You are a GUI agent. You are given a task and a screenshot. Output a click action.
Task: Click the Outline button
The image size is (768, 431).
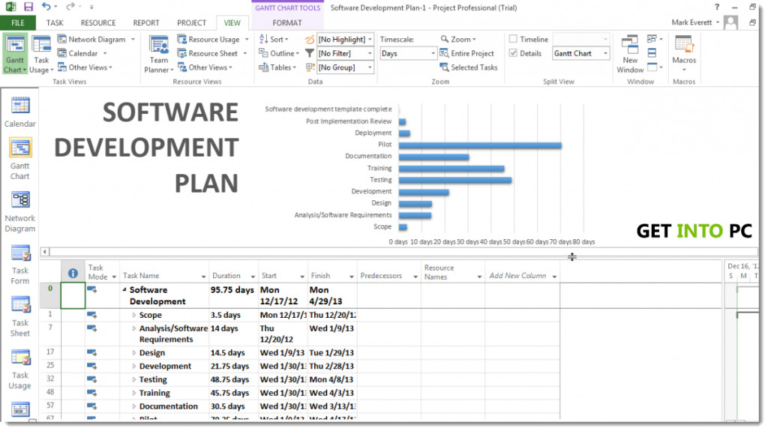279,53
